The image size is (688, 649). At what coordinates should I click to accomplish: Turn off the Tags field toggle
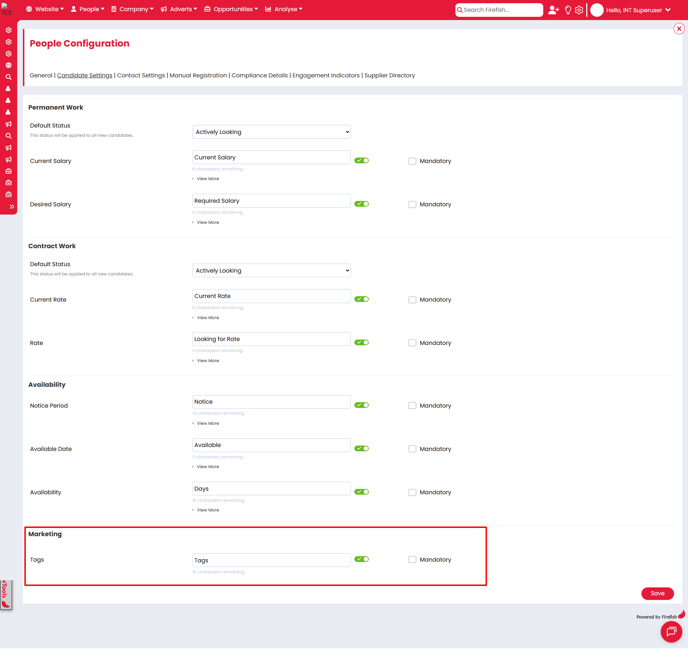tap(361, 559)
